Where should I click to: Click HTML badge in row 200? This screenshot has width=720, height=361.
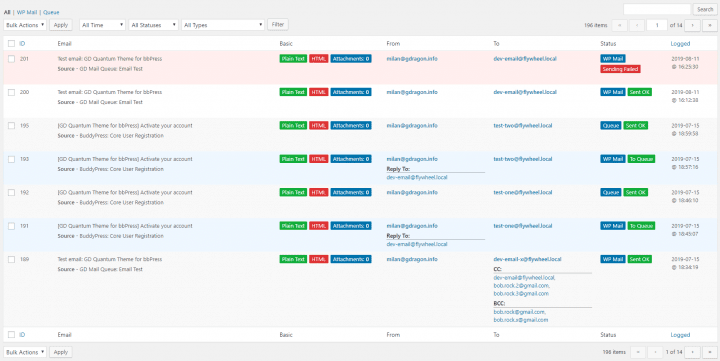pos(318,92)
